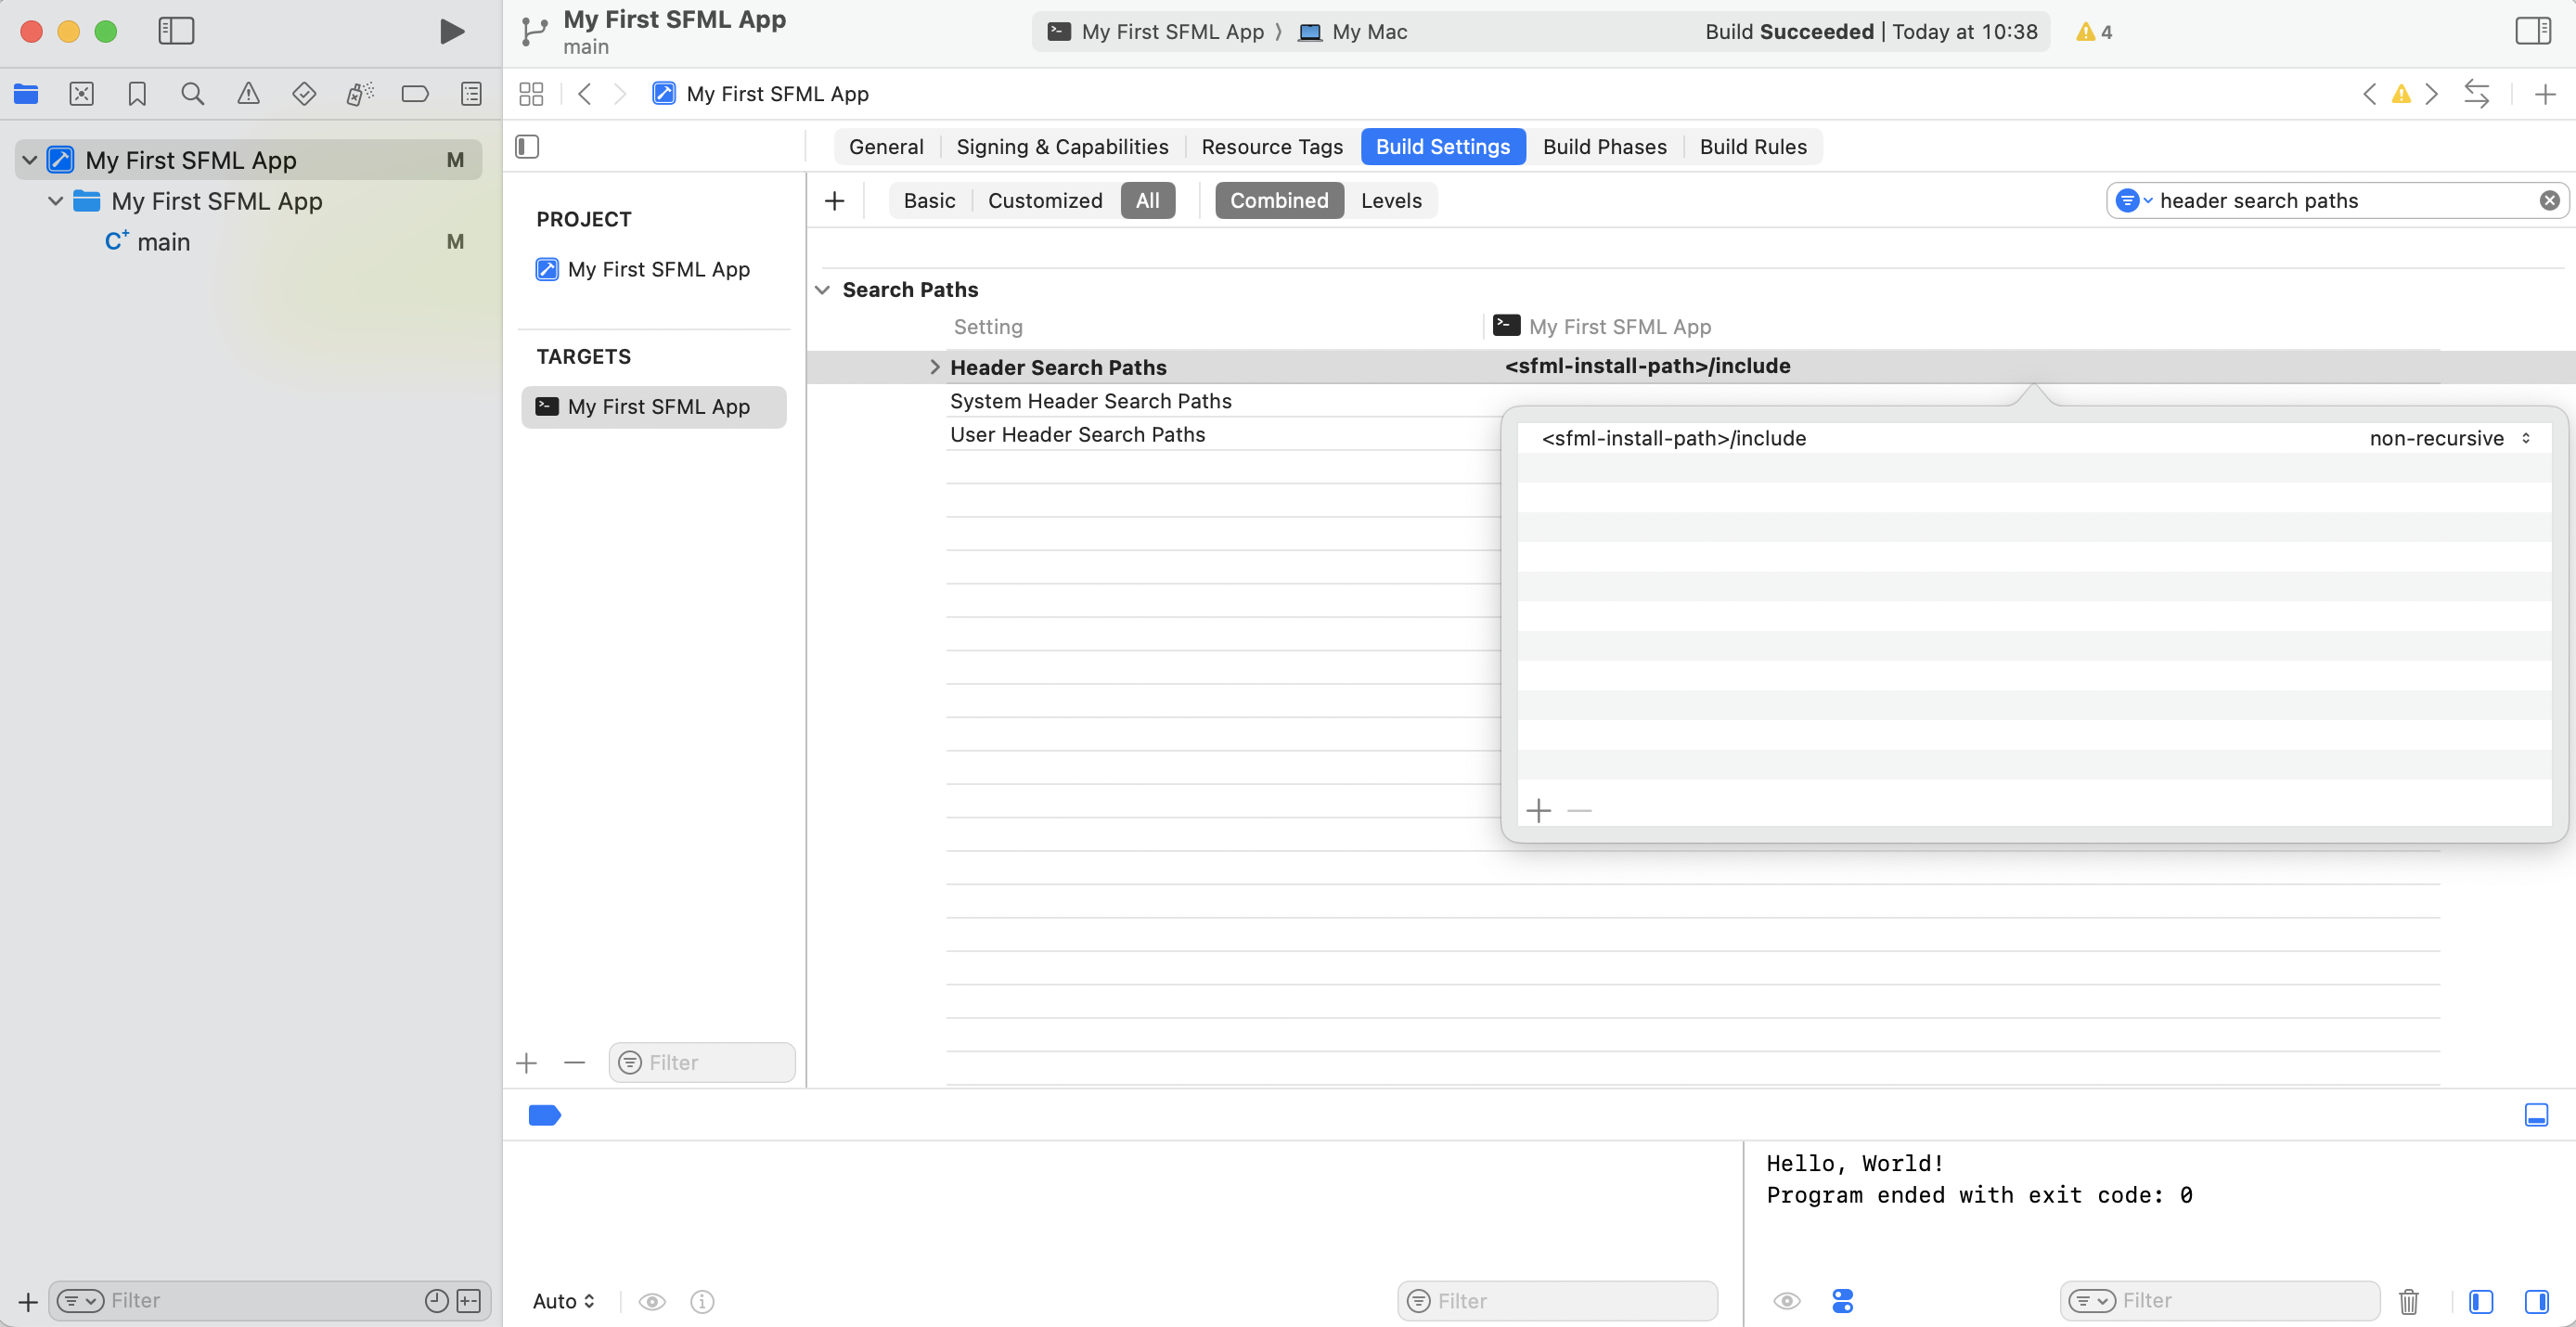Select the Issue navigator warning triangle
The width and height of the screenshot is (2576, 1327).
click(x=248, y=93)
